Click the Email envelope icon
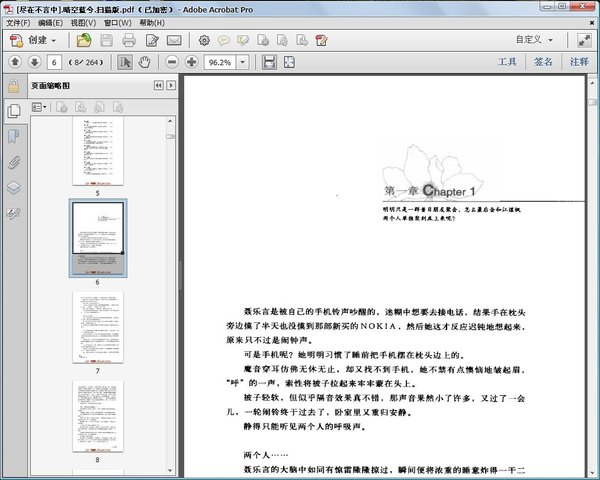The image size is (600, 480). (173, 41)
